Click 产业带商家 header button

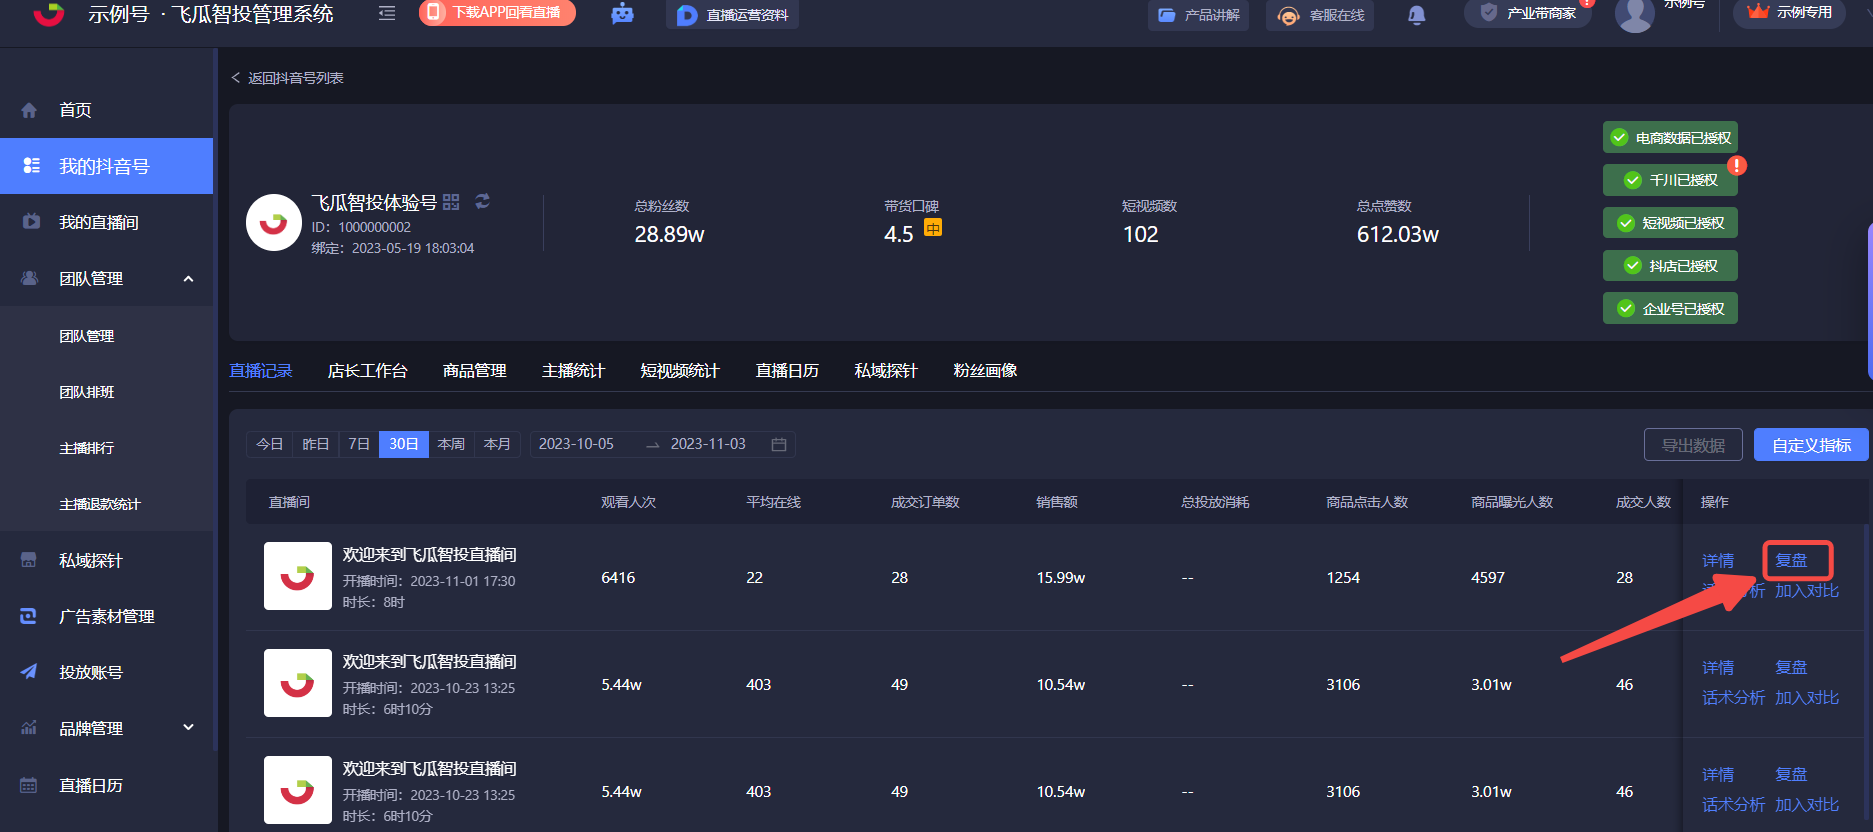[x=1528, y=13]
